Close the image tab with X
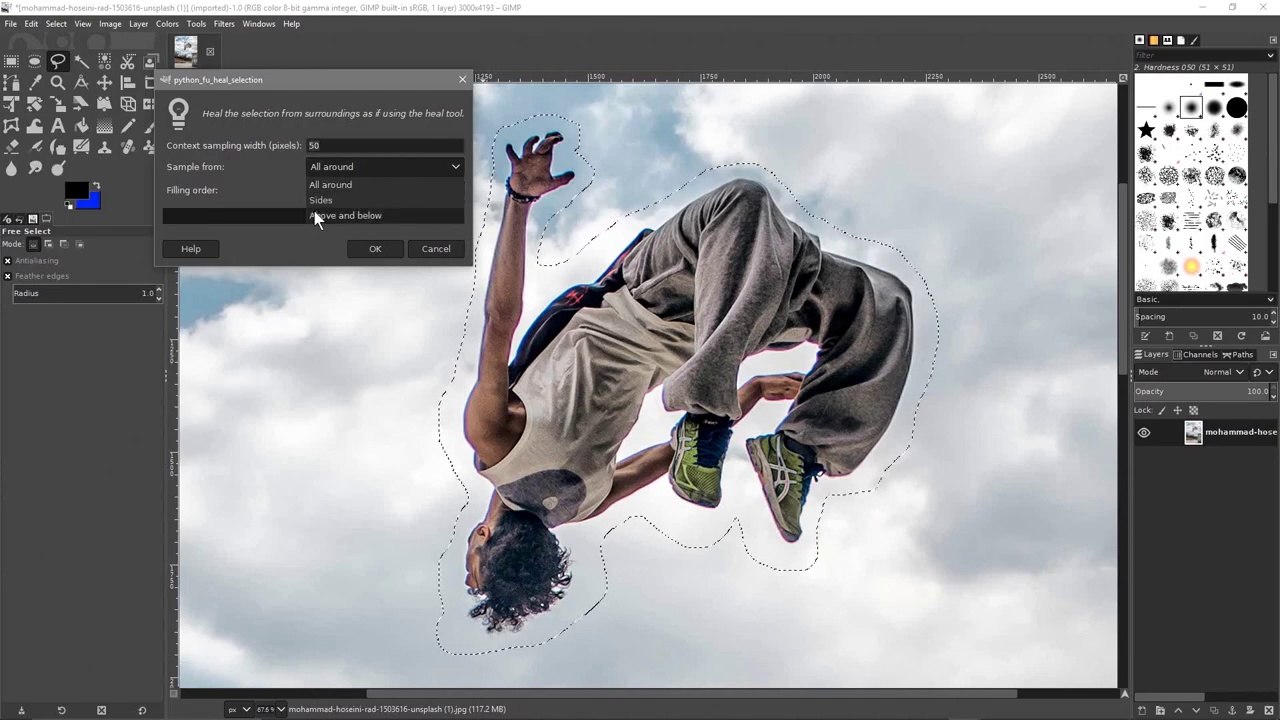The height and width of the screenshot is (720, 1280). coord(210,52)
